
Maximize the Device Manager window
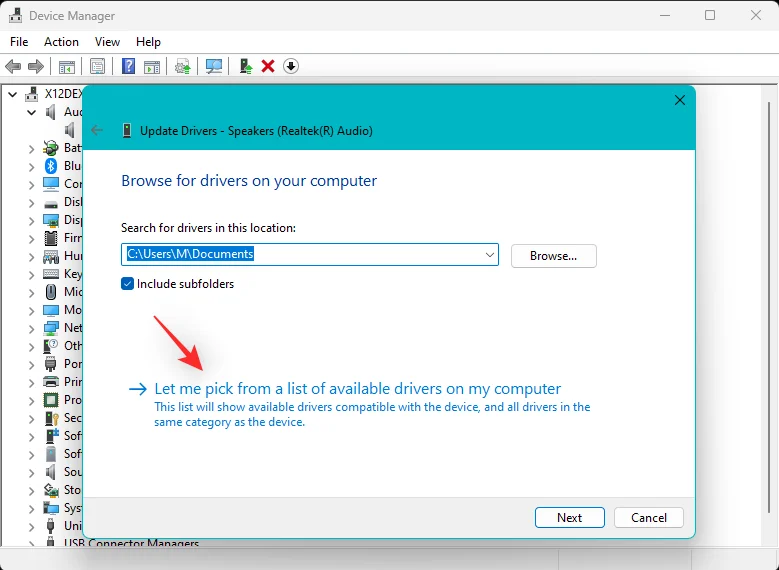pyautogui.click(x=710, y=15)
